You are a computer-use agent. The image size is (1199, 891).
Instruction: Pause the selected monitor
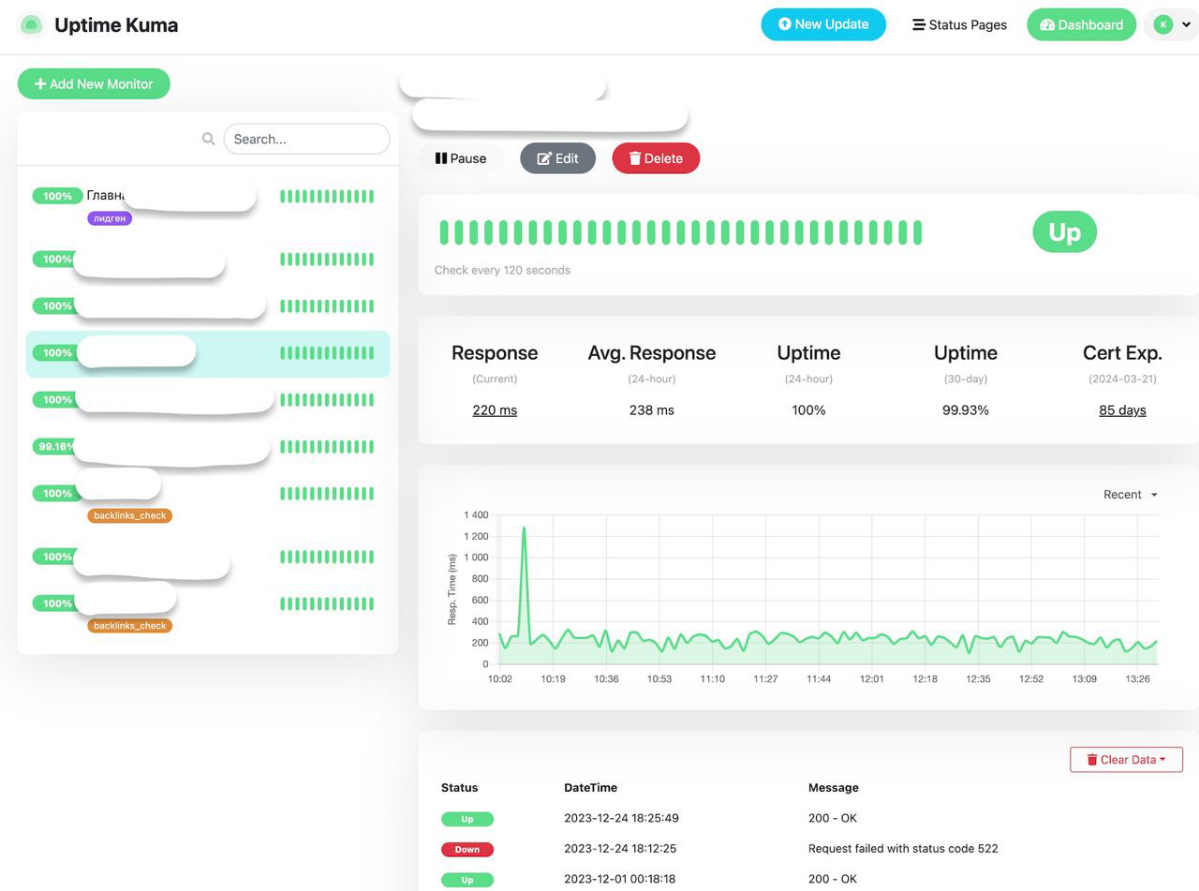(x=460, y=158)
